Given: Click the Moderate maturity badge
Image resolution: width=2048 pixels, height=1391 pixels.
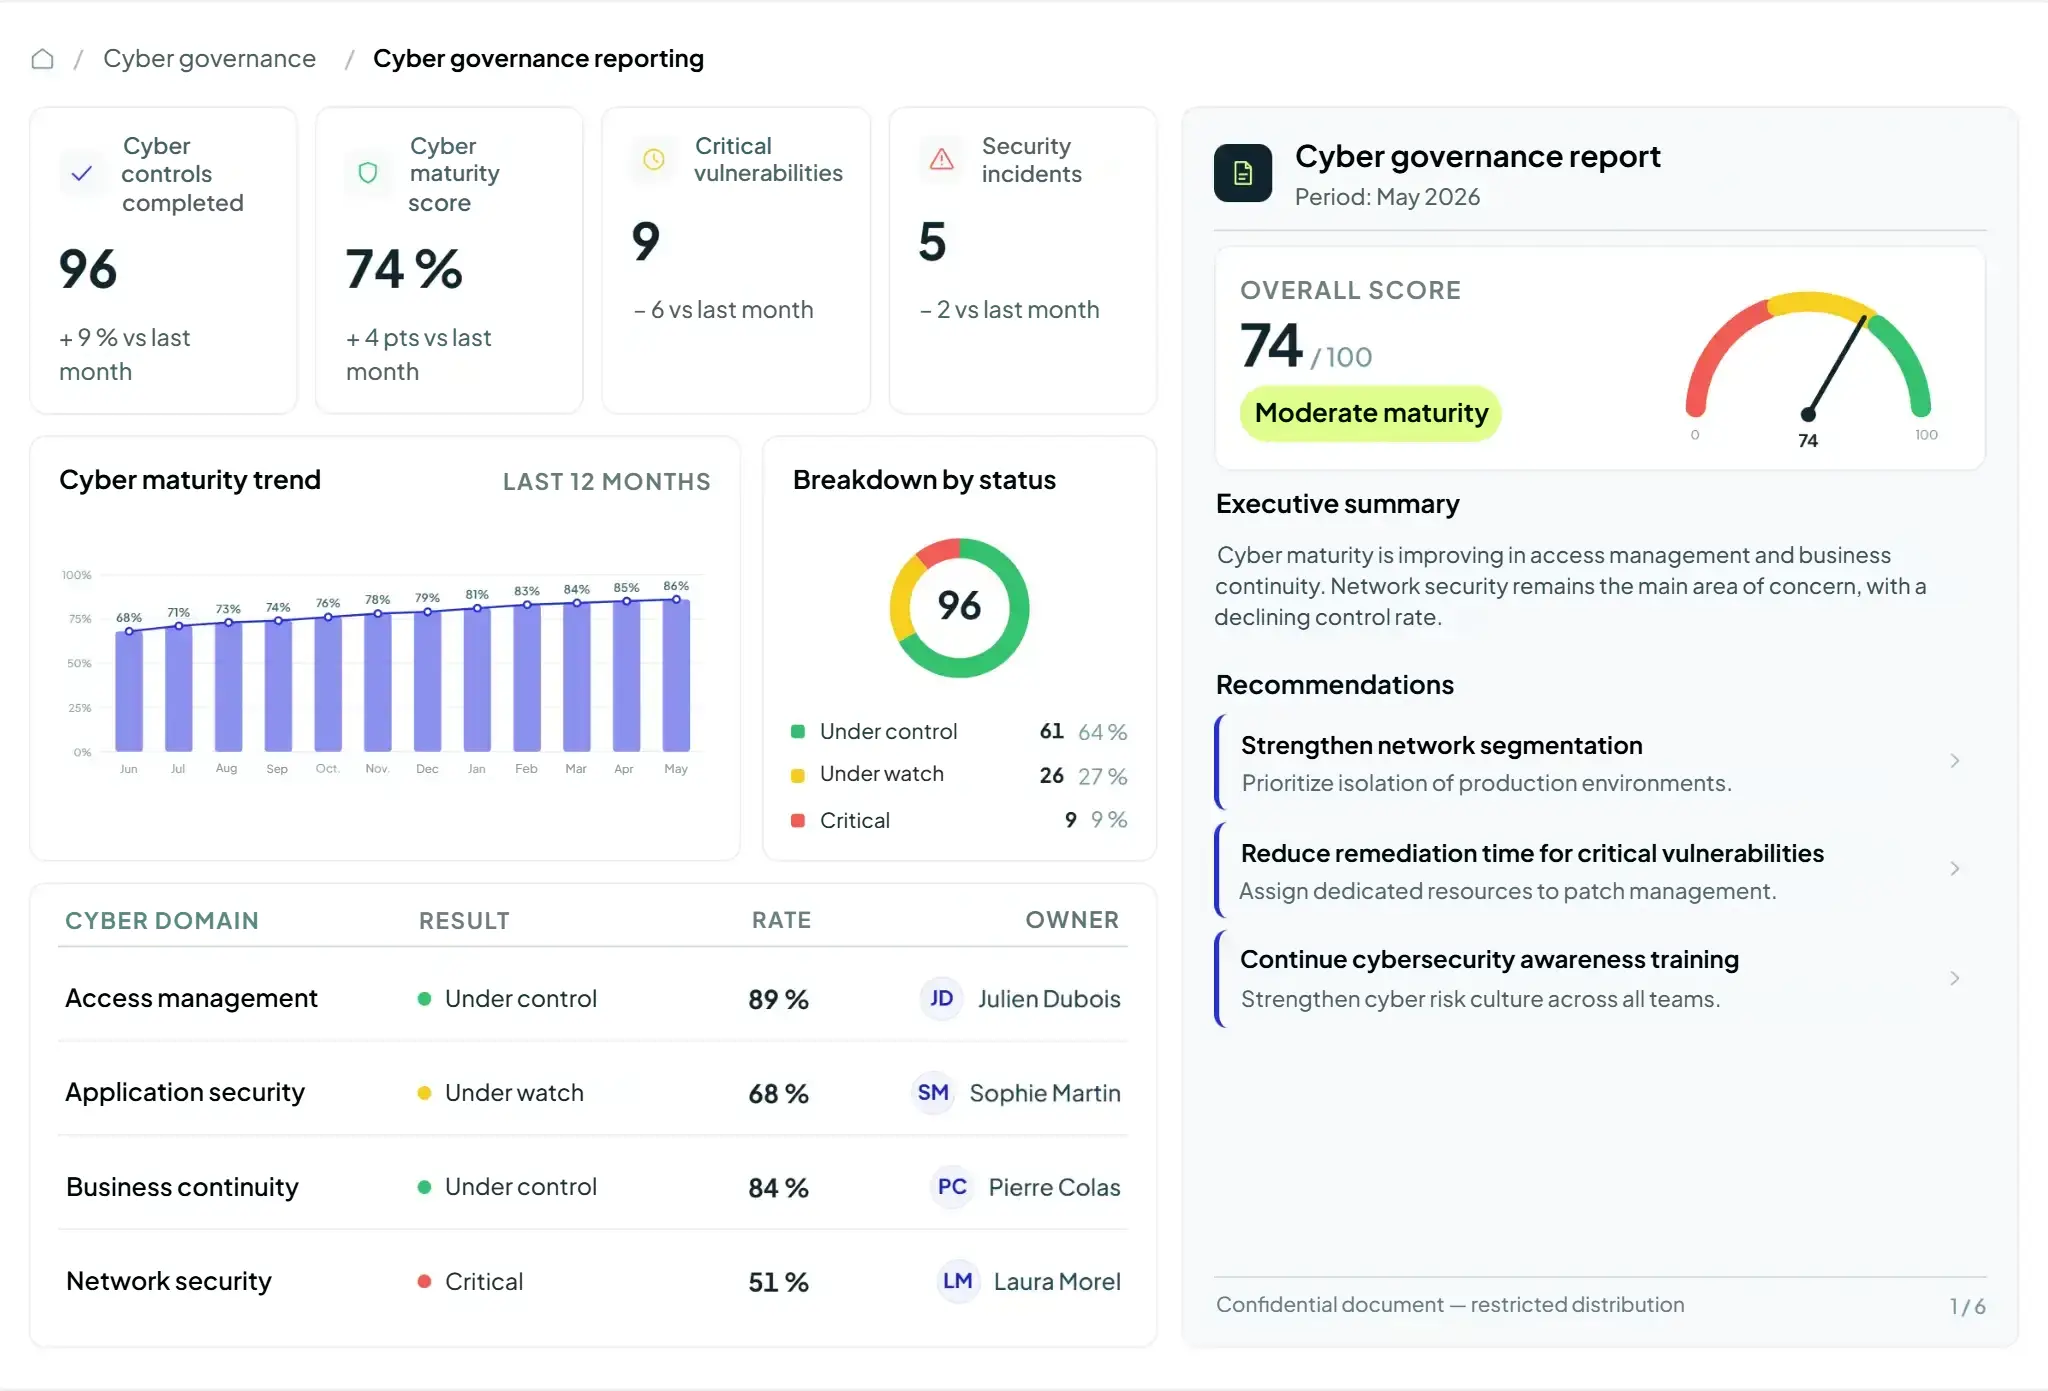Looking at the screenshot, I should pos(1371,413).
